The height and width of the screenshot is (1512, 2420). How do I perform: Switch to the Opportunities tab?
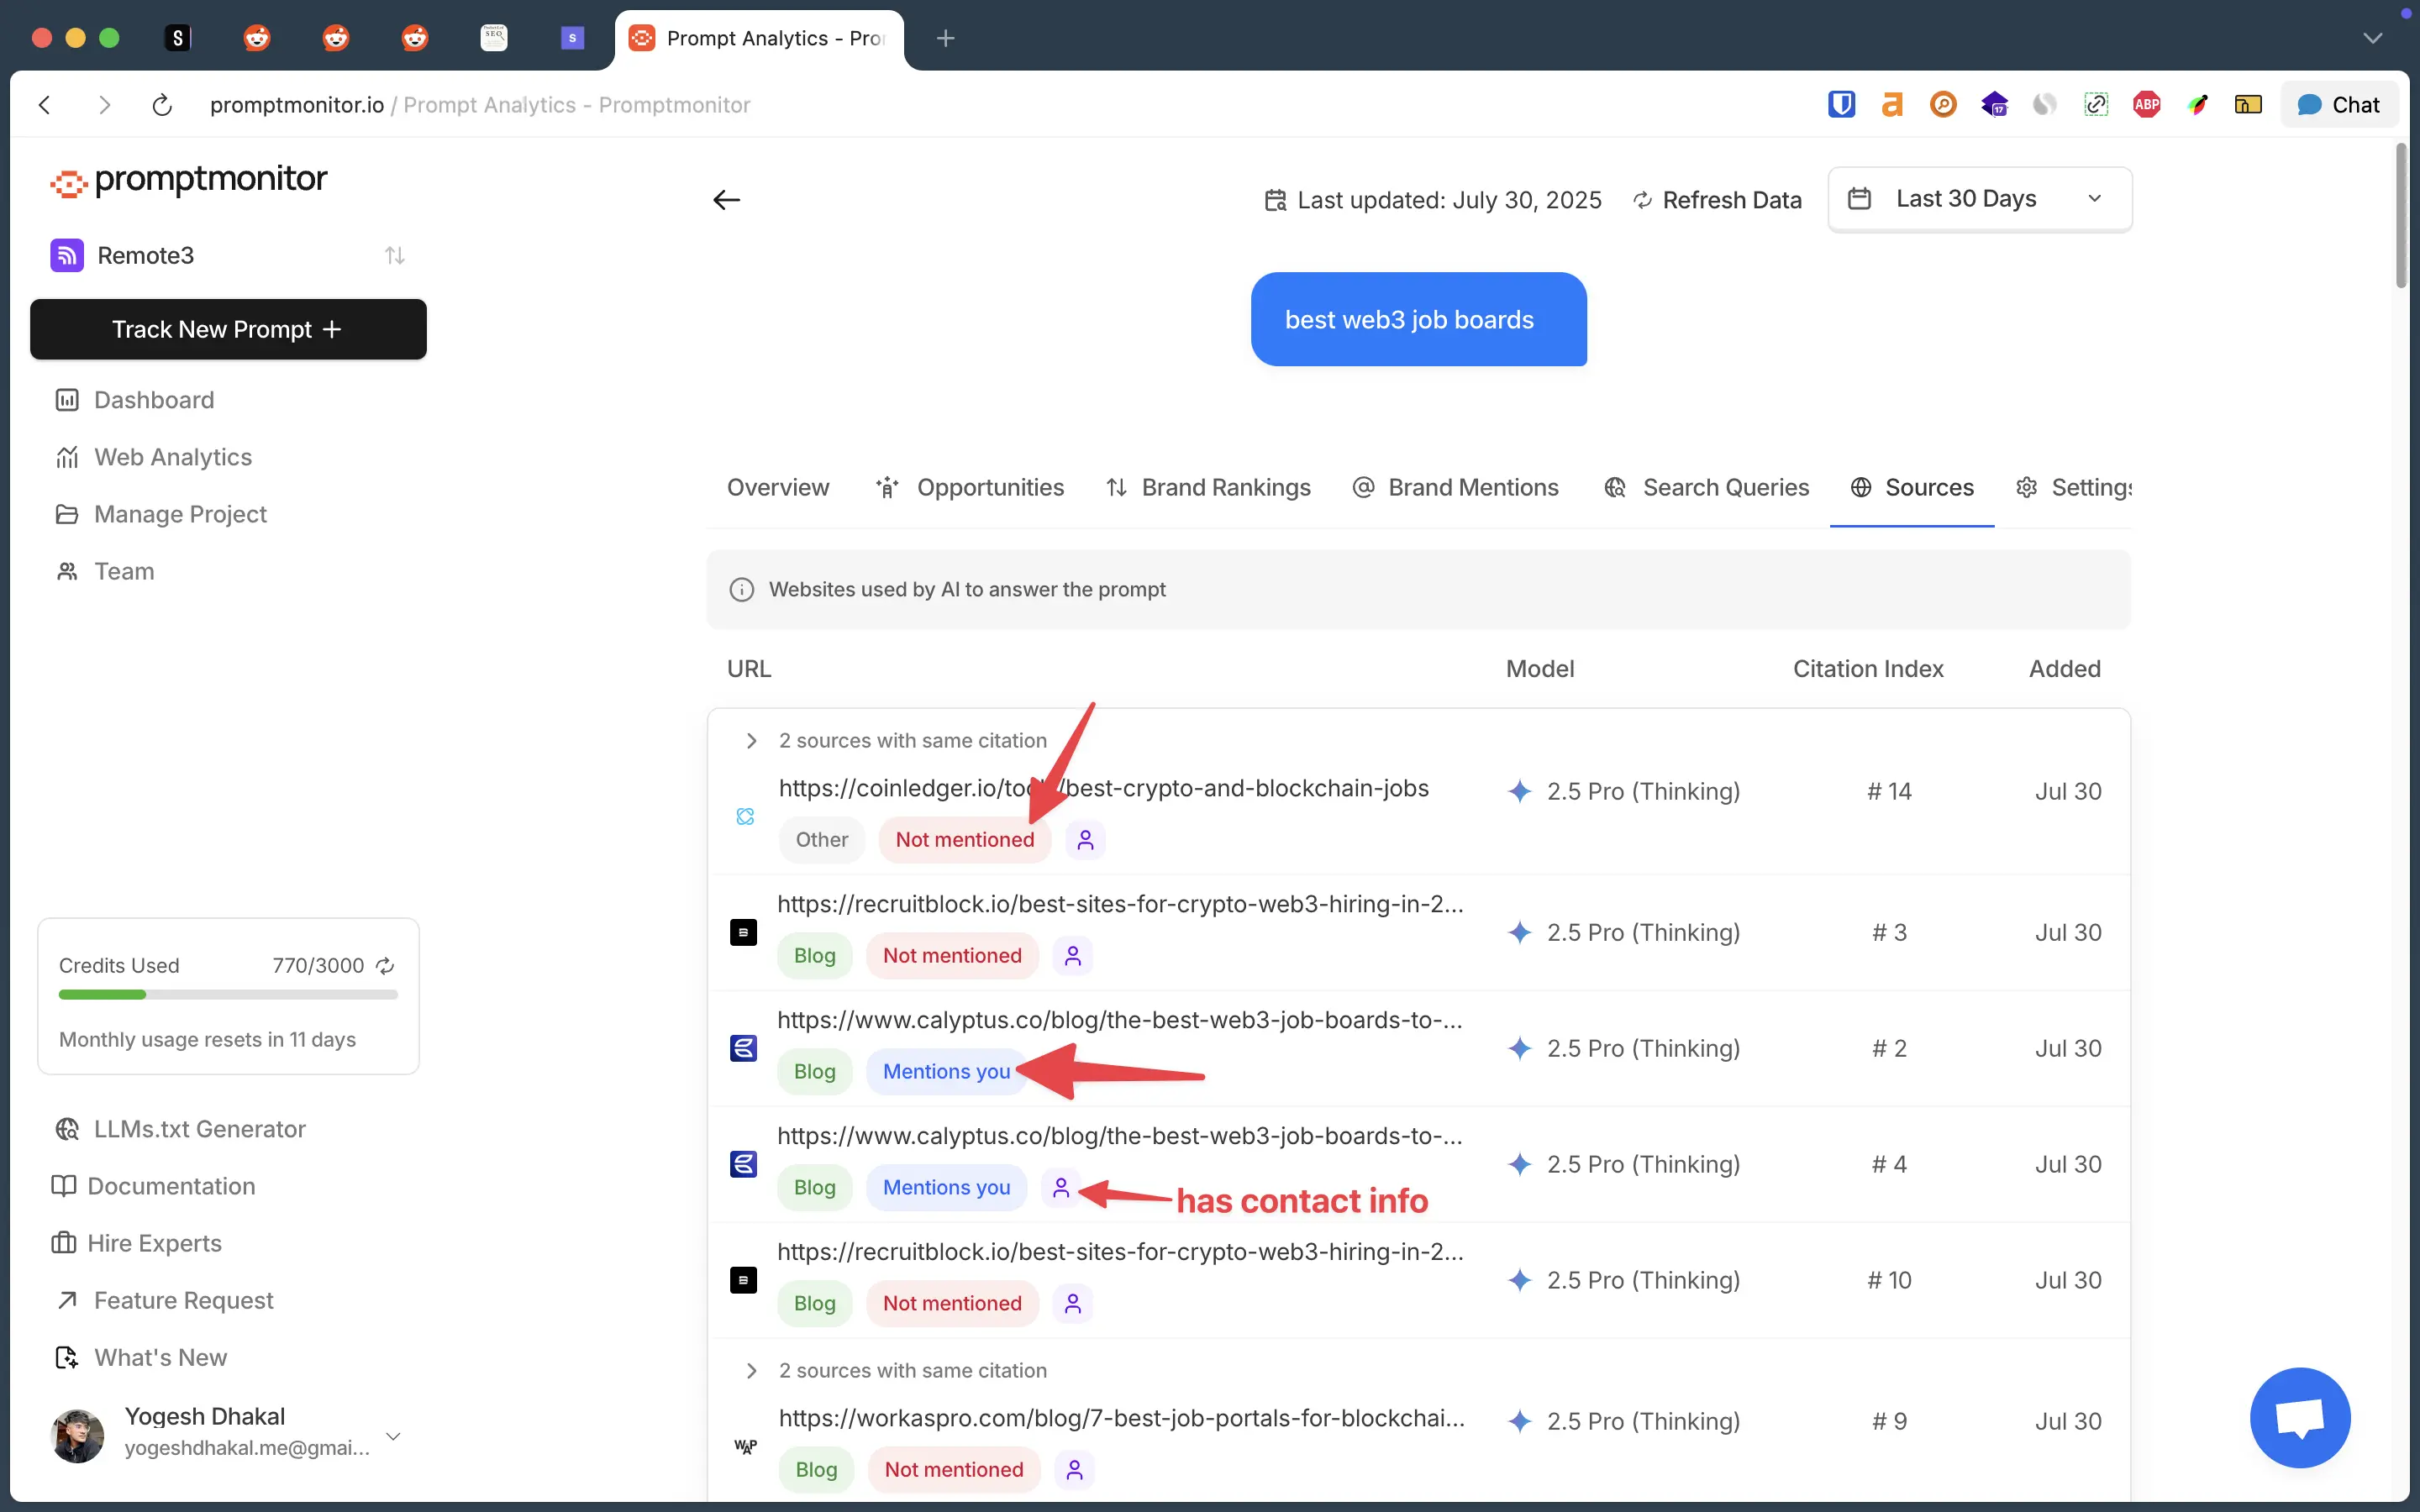(x=969, y=487)
